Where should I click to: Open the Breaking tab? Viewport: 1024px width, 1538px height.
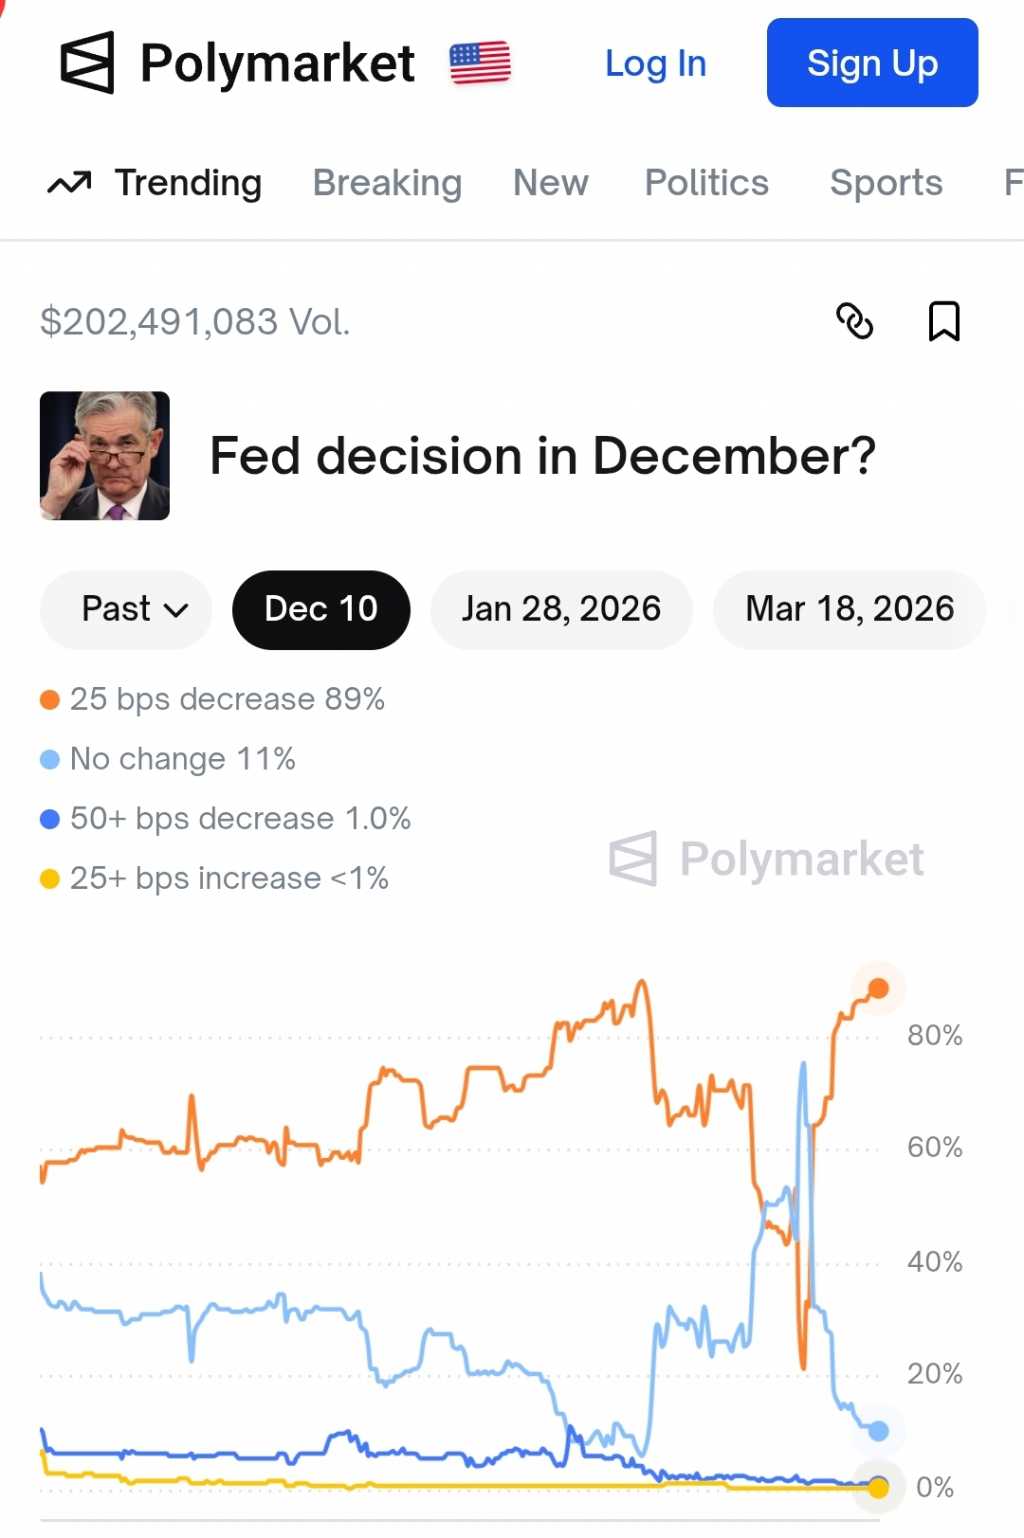(x=387, y=183)
